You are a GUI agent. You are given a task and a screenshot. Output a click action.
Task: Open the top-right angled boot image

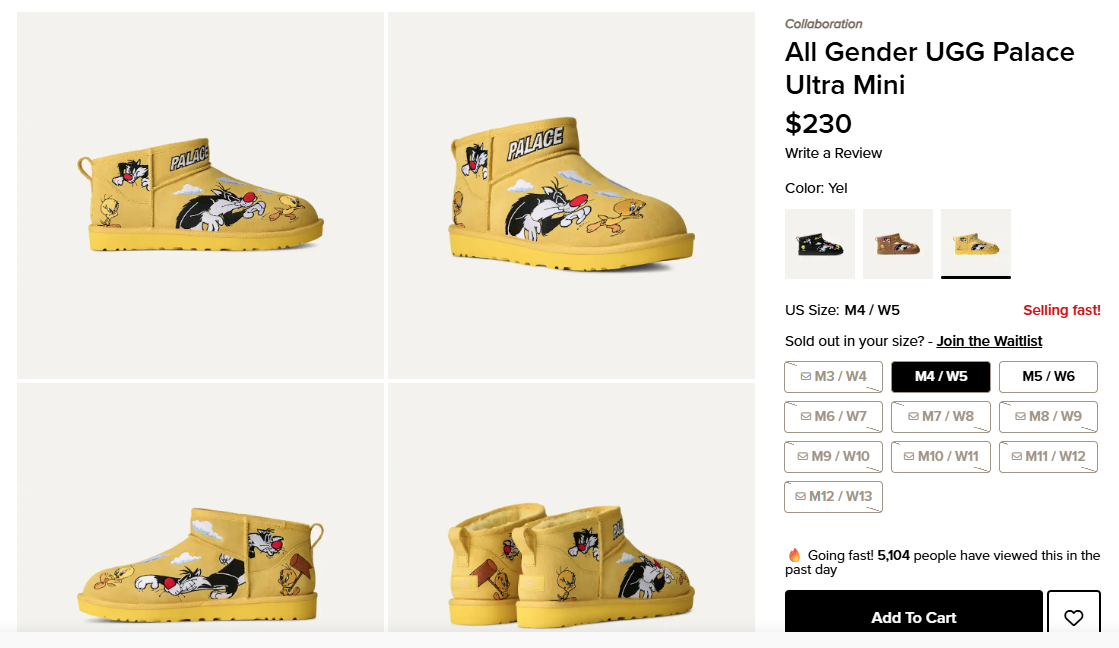[x=571, y=195]
